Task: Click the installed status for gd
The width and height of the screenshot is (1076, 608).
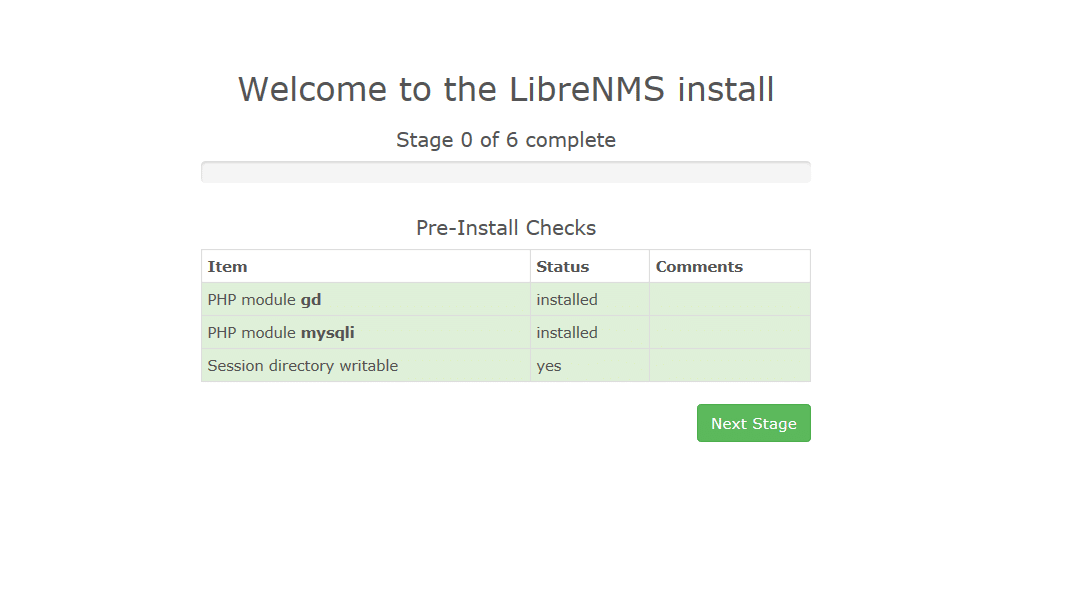Action: 567,300
